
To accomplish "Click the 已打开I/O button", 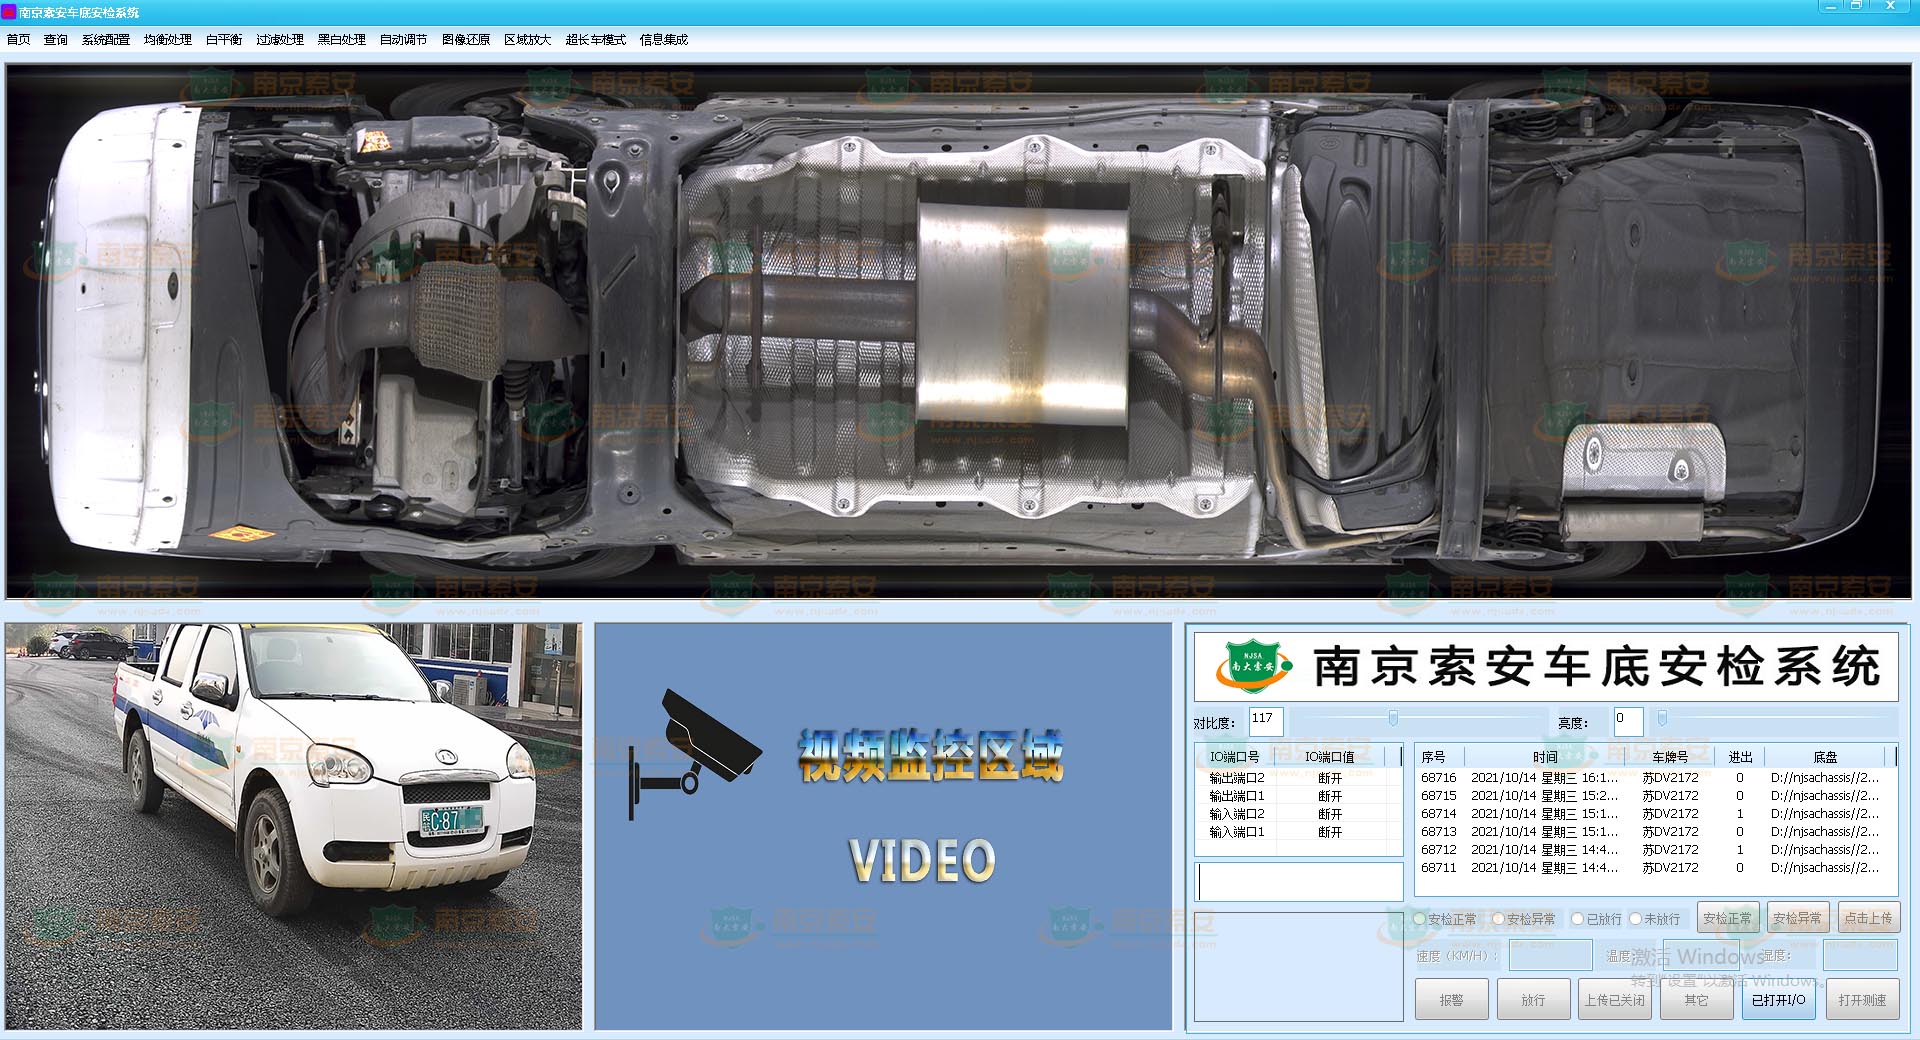I will [1778, 1000].
